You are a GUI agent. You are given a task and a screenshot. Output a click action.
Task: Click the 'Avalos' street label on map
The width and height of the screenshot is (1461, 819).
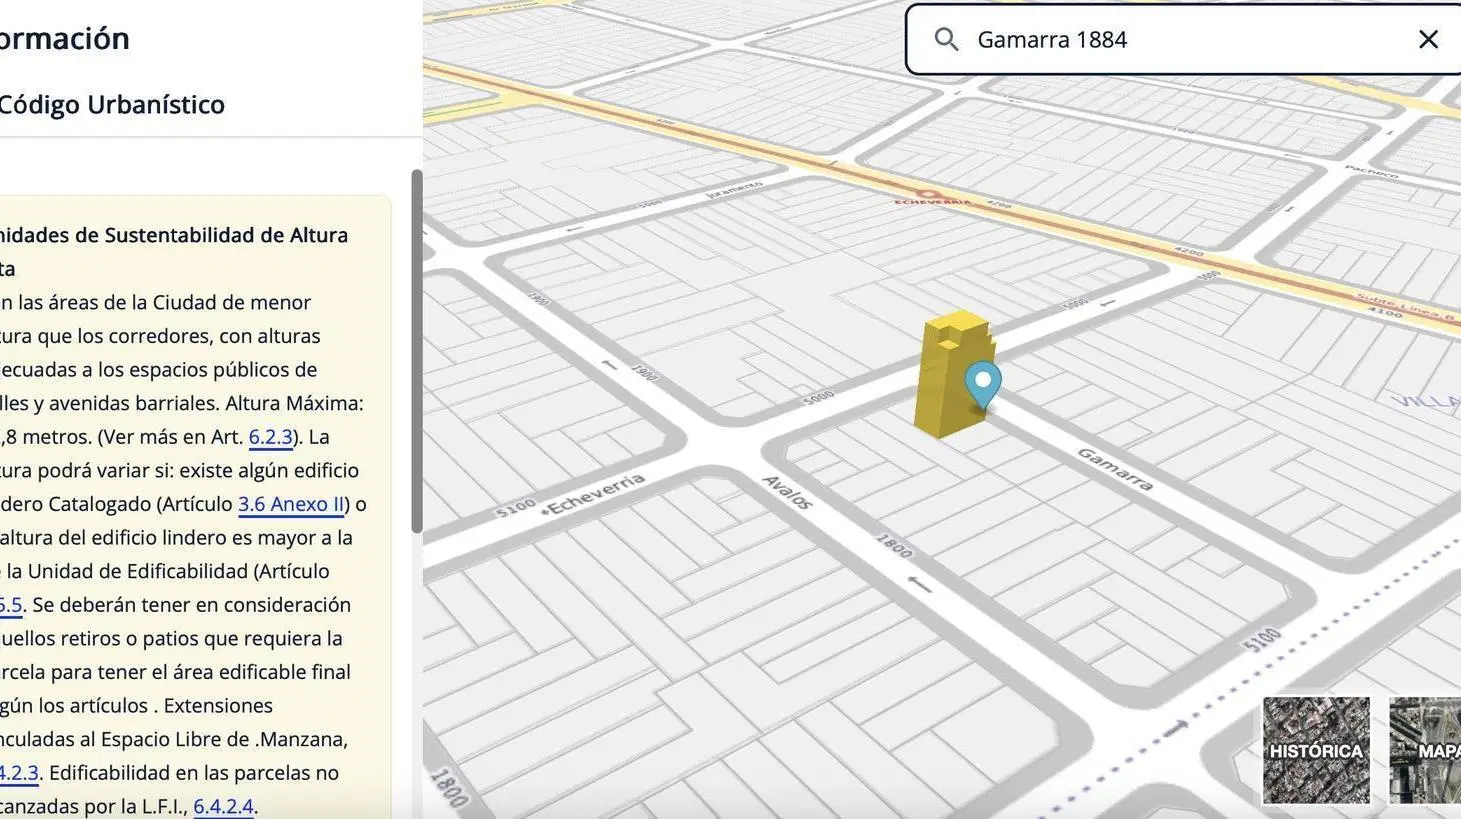[787, 492]
